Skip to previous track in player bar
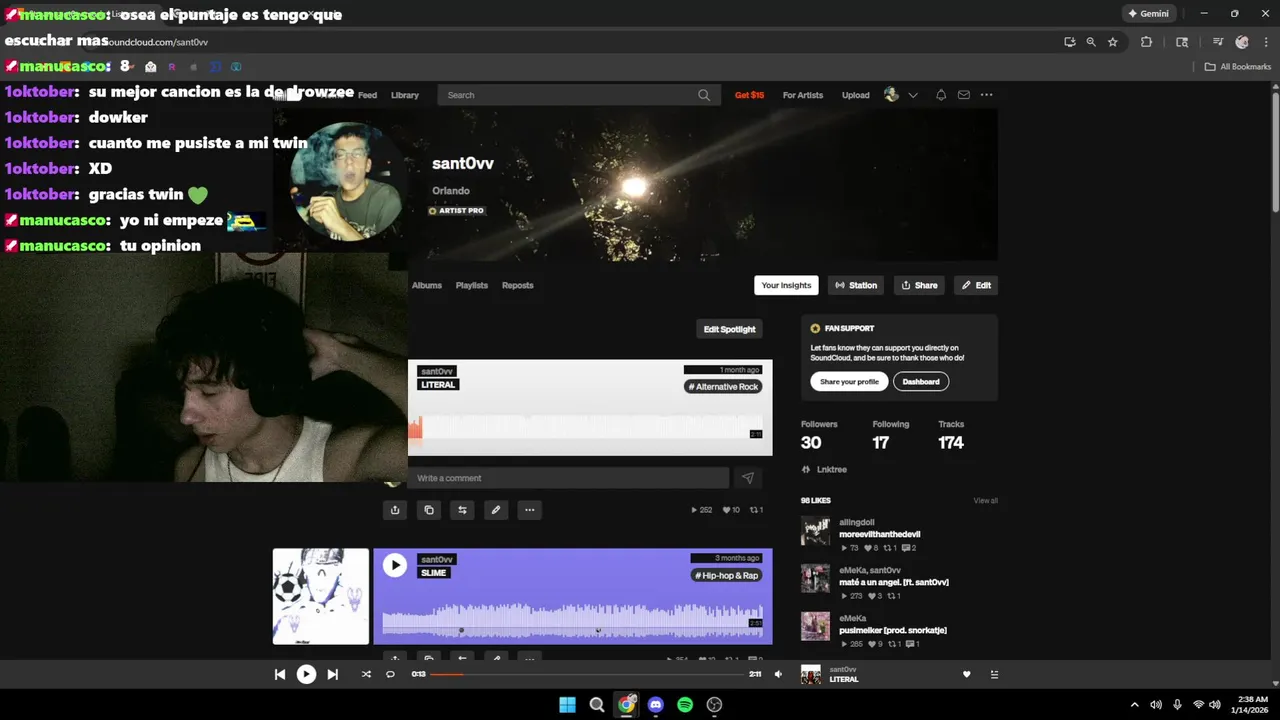1280x720 pixels. 280,674
